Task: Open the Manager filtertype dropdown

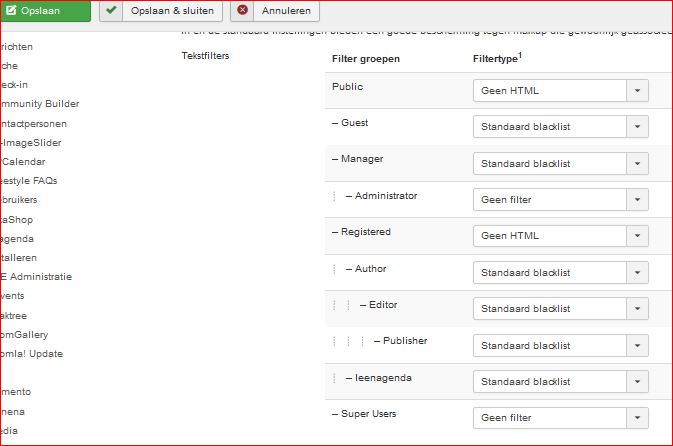Action: (561, 164)
